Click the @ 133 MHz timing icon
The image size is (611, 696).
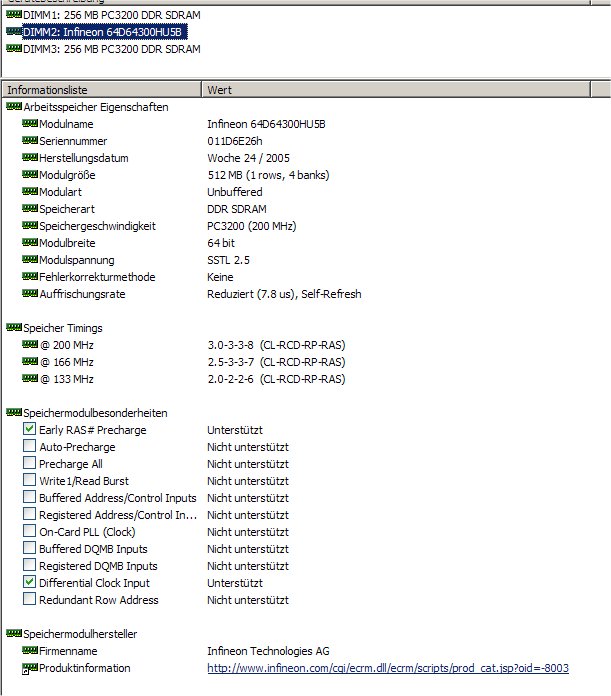[x=30, y=378]
